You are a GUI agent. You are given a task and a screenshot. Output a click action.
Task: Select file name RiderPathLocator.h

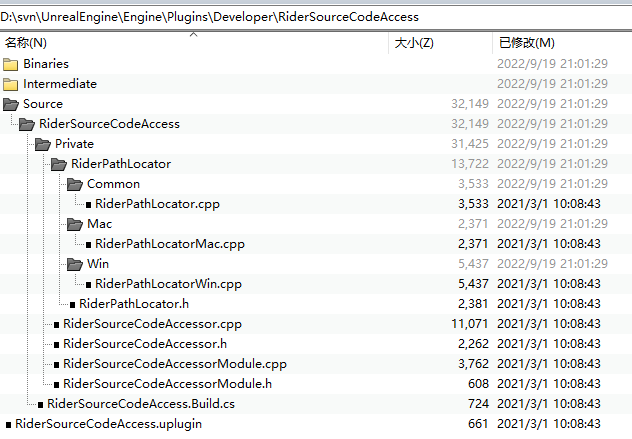(x=134, y=304)
